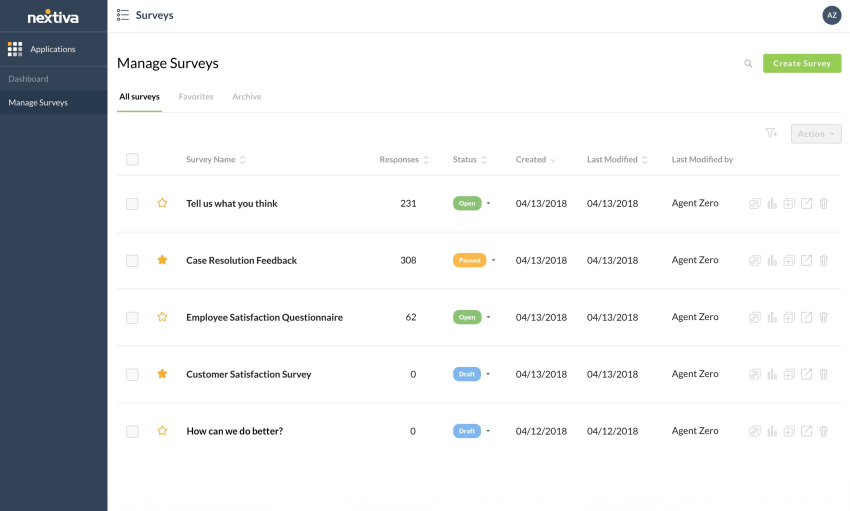850x511 pixels.
Task: Check the select-all header checkbox
Action: click(x=132, y=160)
